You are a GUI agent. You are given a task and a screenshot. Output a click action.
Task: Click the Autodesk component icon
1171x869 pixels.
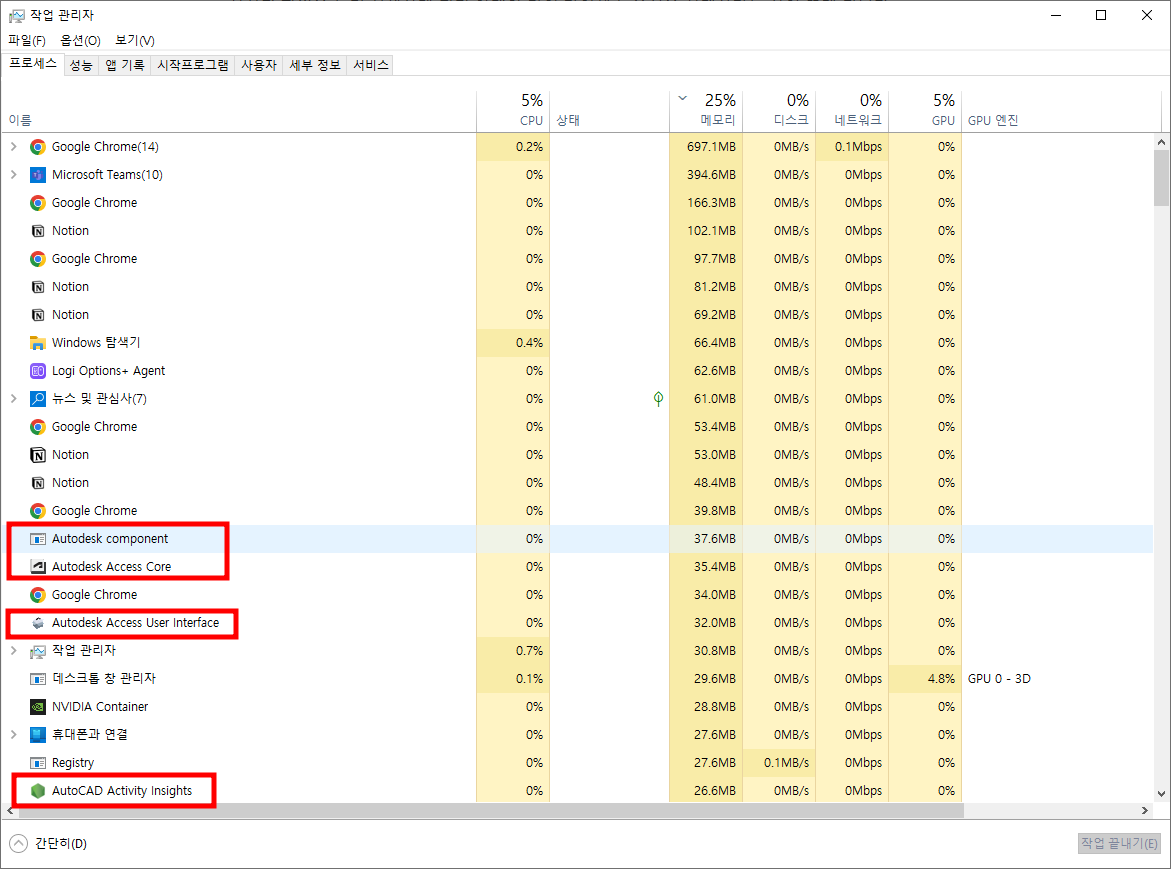click(37, 539)
